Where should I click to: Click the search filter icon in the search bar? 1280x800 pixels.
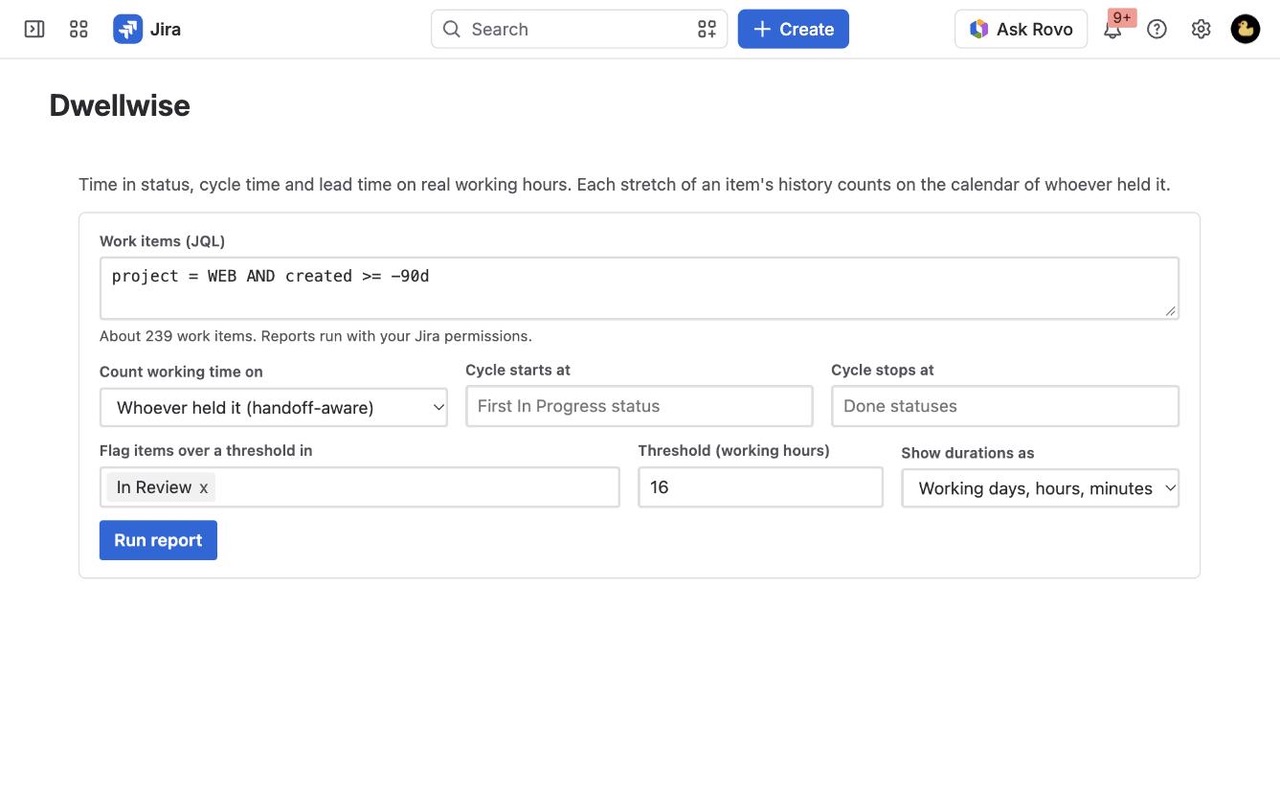pos(707,29)
